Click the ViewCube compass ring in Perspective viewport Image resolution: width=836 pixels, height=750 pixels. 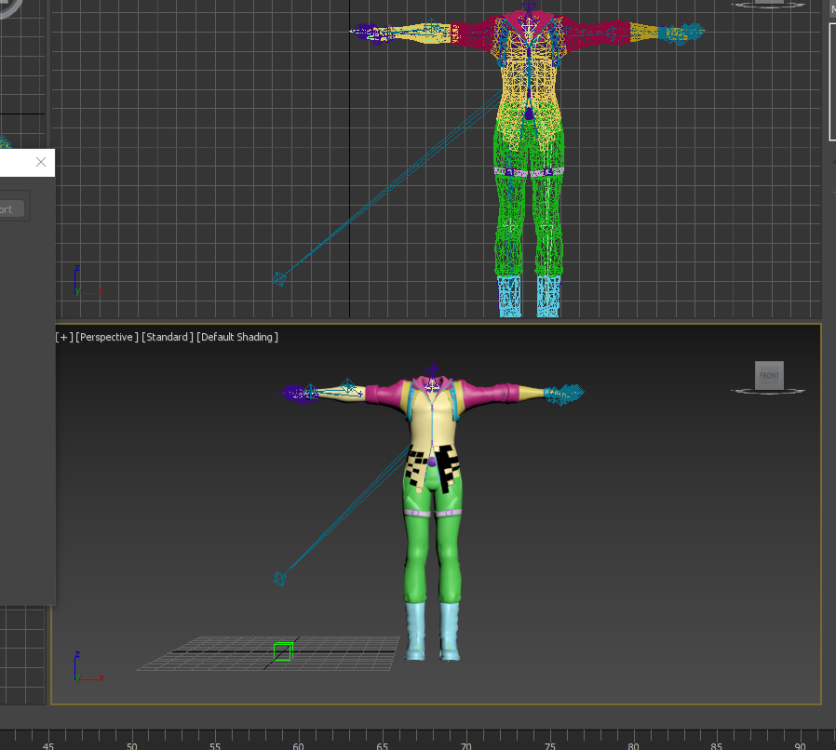[768, 391]
